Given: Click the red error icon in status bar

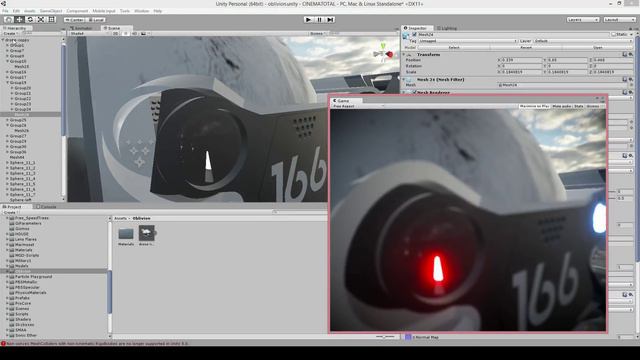Looking at the screenshot, I should (x=3, y=343).
